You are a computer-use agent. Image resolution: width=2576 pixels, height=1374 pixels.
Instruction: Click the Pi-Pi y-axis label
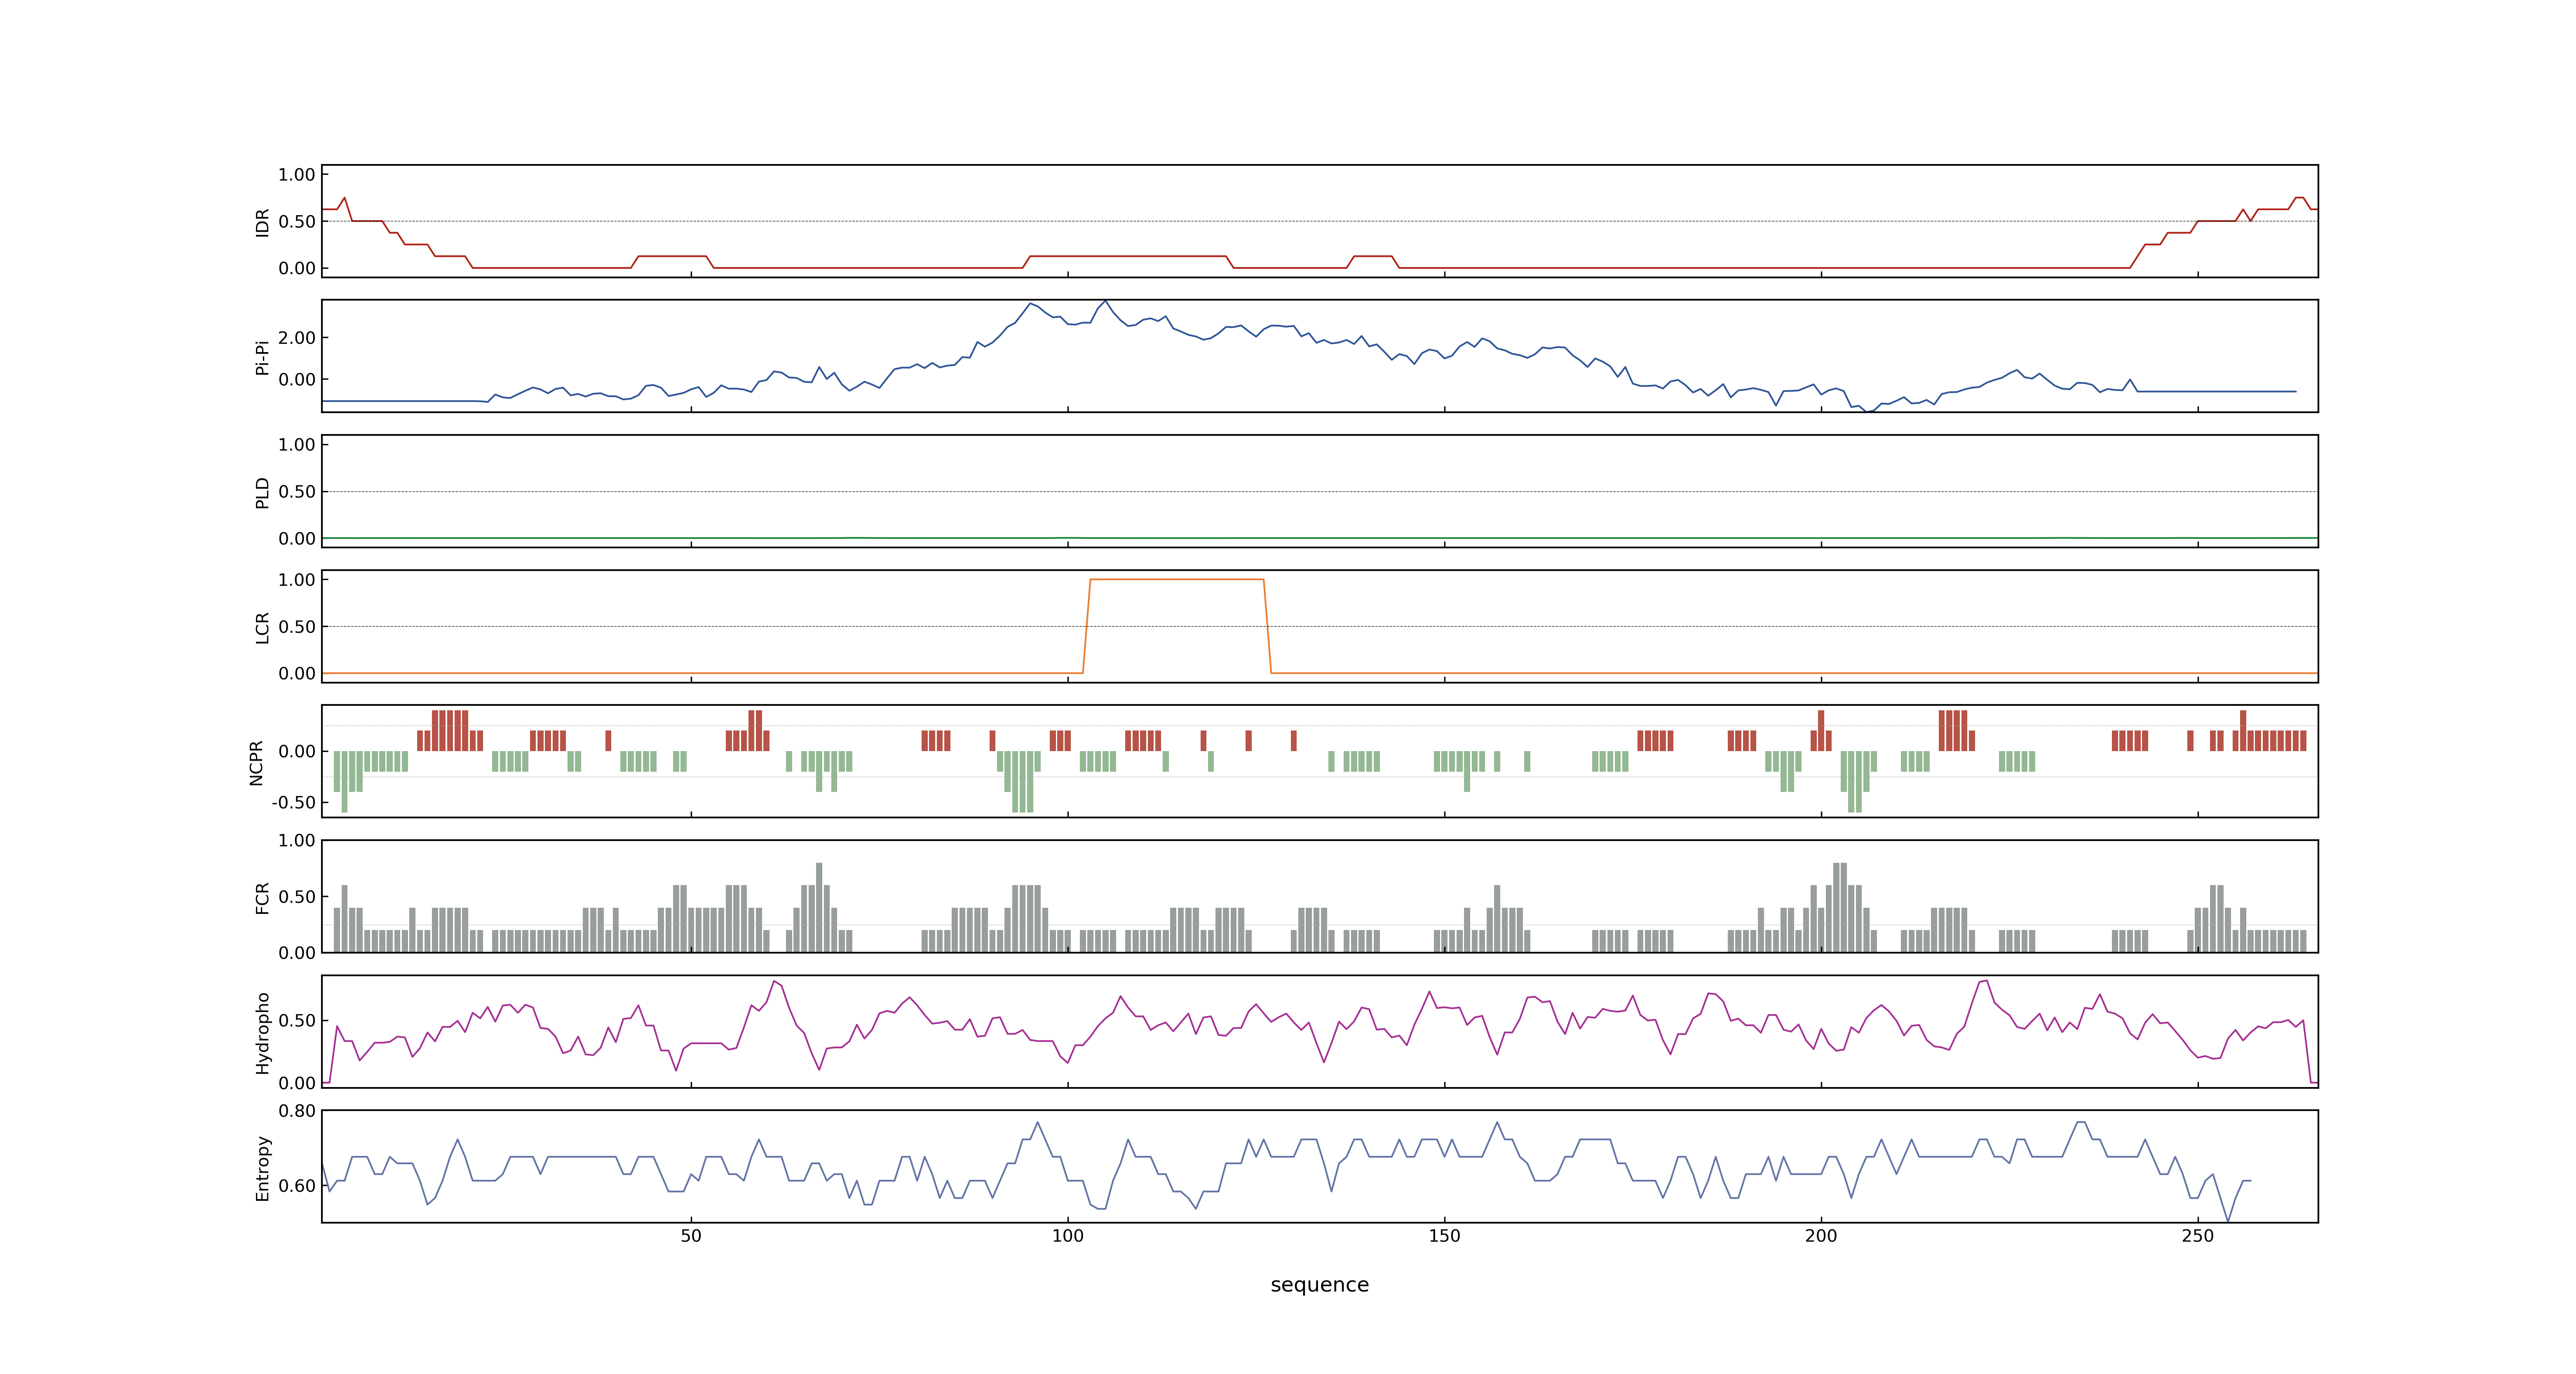(x=262, y=357)
